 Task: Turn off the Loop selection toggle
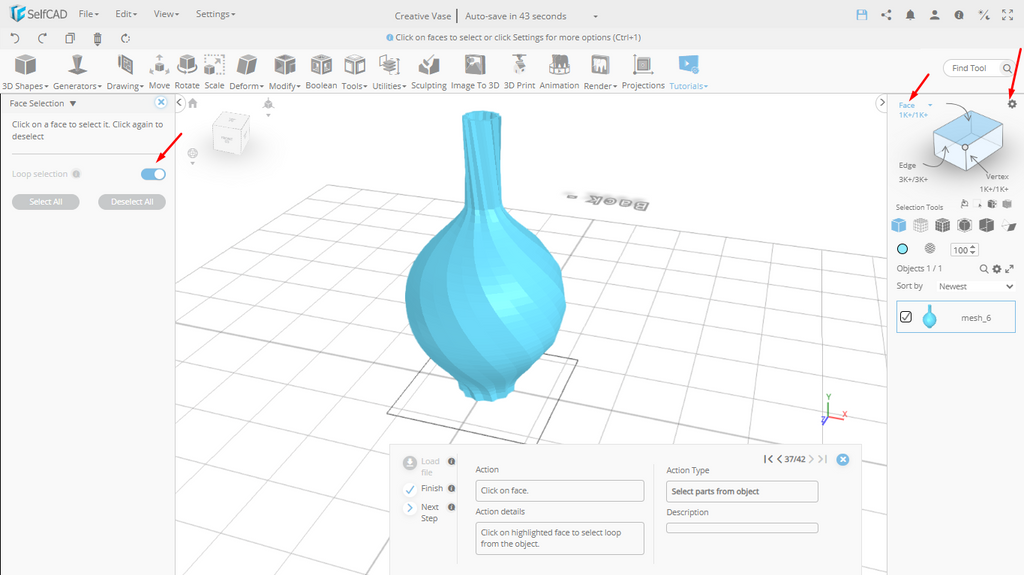point(153,174)
